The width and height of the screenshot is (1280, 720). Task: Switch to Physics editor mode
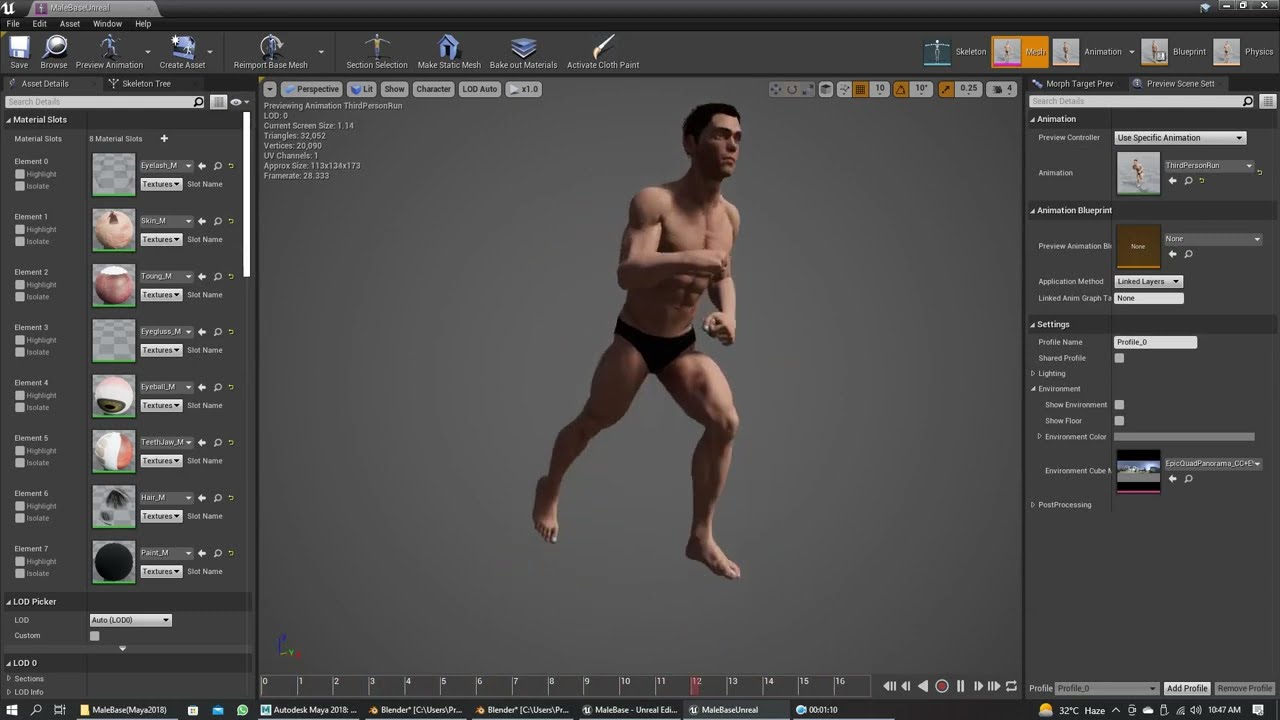[1244, 52]
